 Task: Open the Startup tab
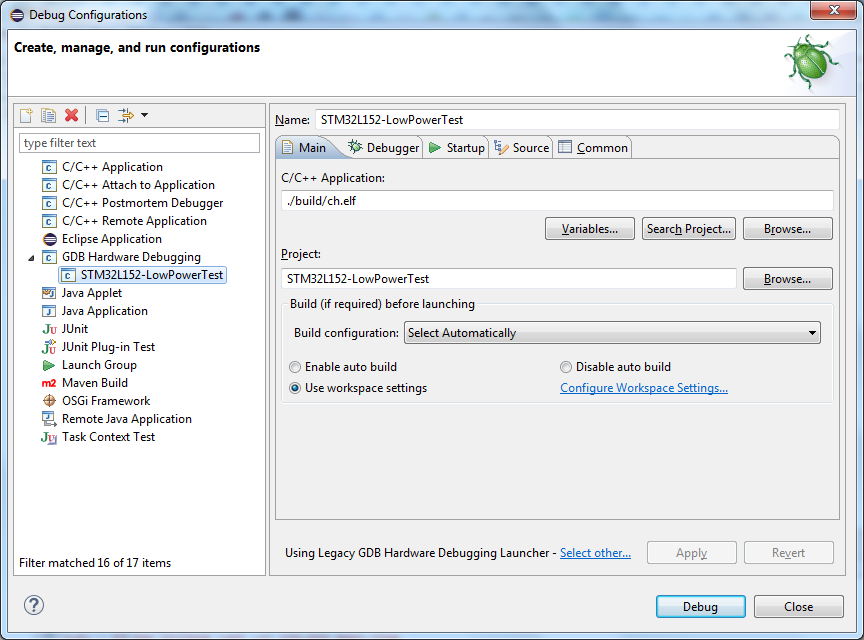tap(456, 148)
